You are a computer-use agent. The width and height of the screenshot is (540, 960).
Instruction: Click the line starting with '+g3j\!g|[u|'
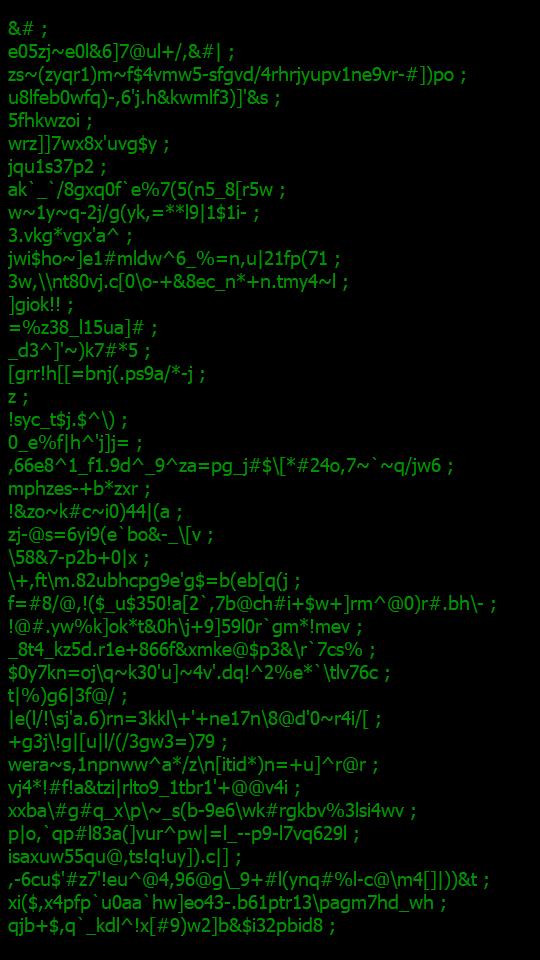(x=118, y=743)
